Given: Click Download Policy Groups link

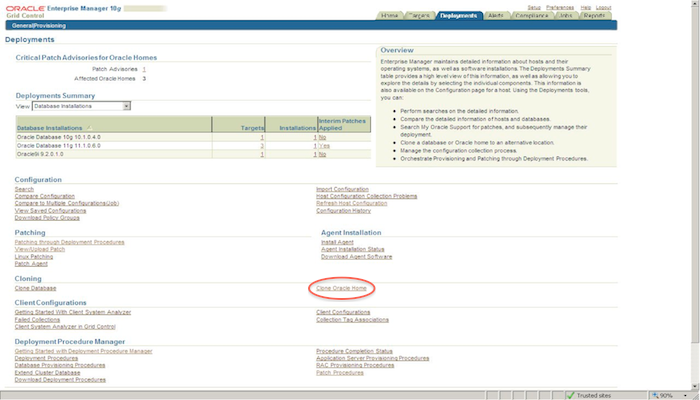Looking at the screenshot, I should [47, 218].
